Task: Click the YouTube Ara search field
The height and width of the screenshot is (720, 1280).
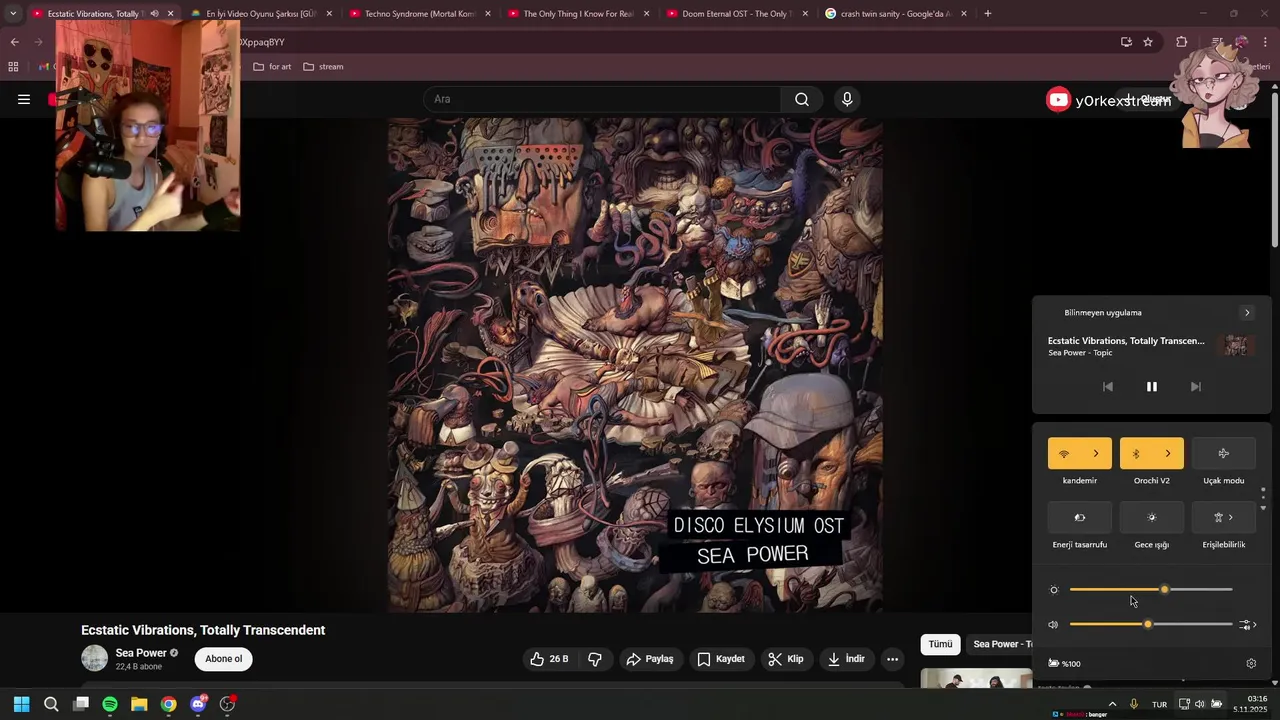Action: (x=602, y=99)
